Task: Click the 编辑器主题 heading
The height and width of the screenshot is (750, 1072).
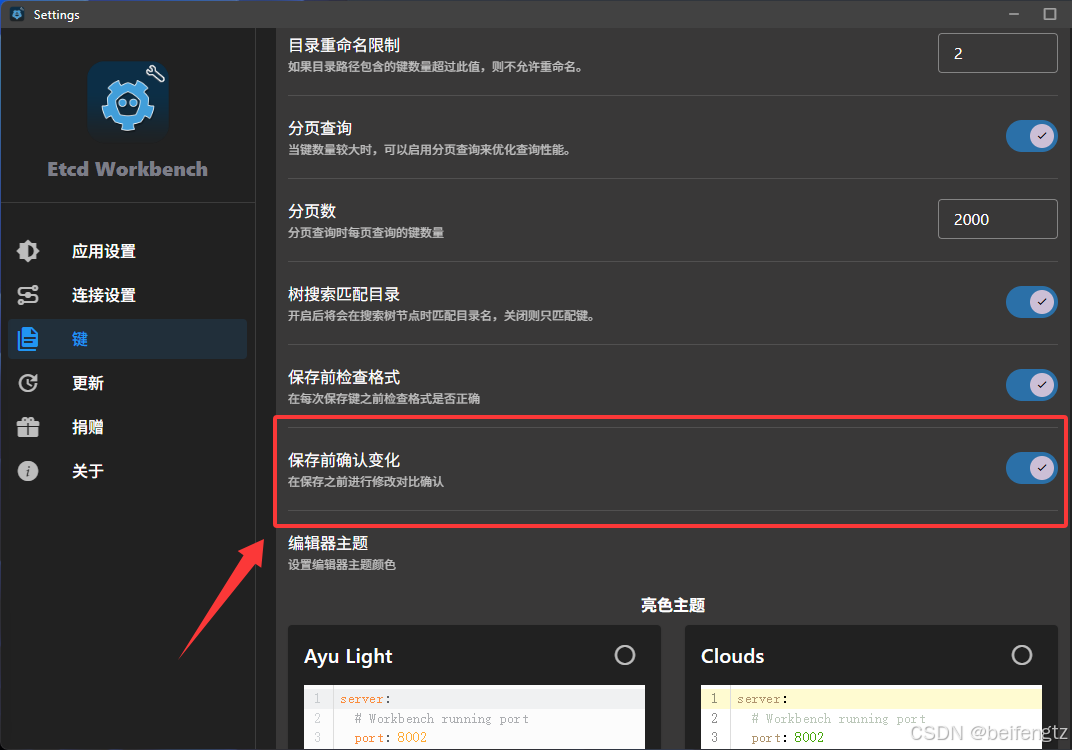Action: click(328, 543)
